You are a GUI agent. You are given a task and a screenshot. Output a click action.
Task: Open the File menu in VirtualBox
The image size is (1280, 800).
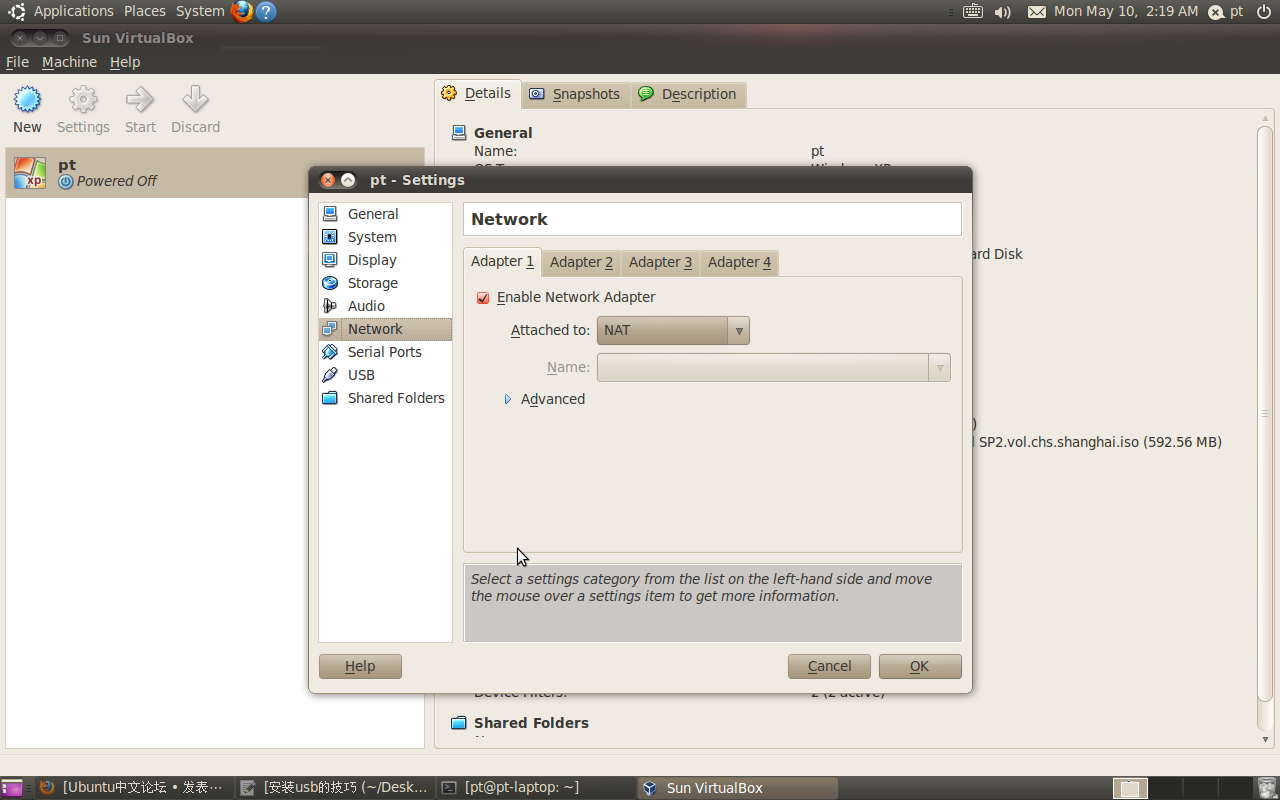tap(17, 62)
